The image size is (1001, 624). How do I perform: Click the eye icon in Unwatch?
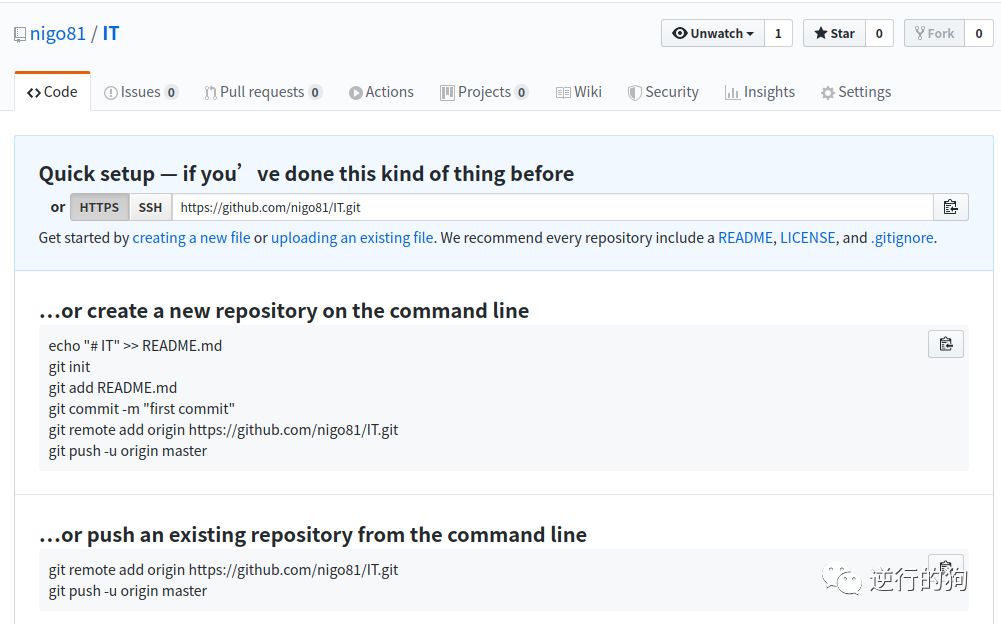(680, 33)
